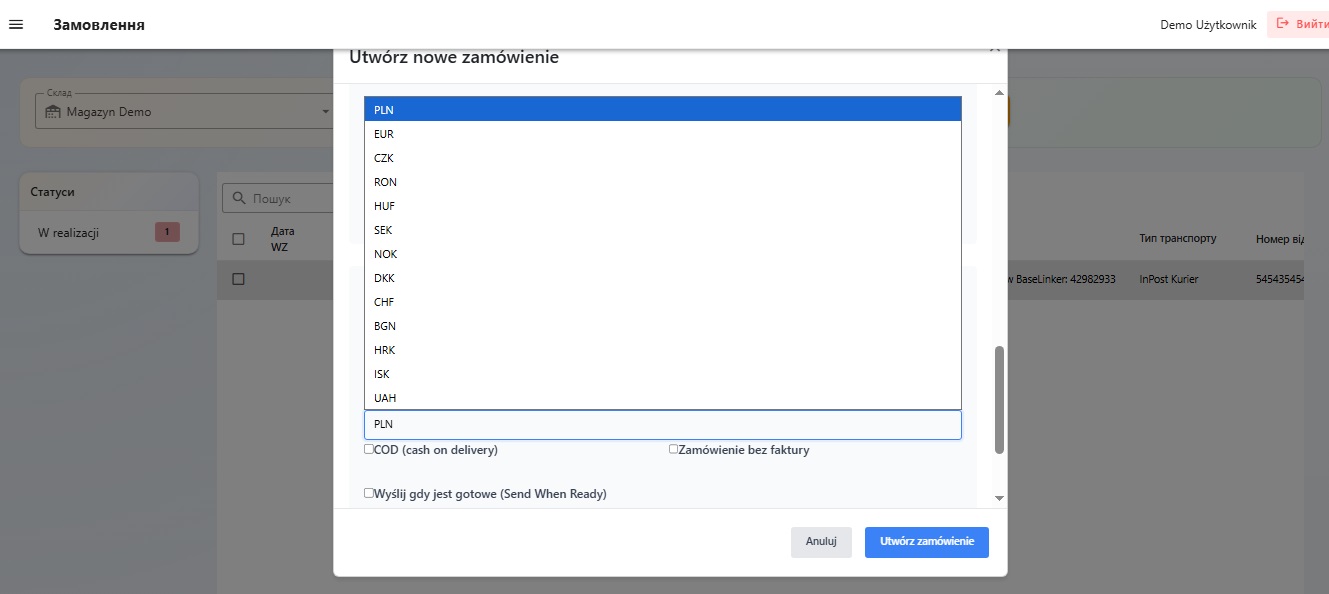Choose BGN from the currency list
The height and width of the screenshot is (594, 1329).
(x=663, y=325)
